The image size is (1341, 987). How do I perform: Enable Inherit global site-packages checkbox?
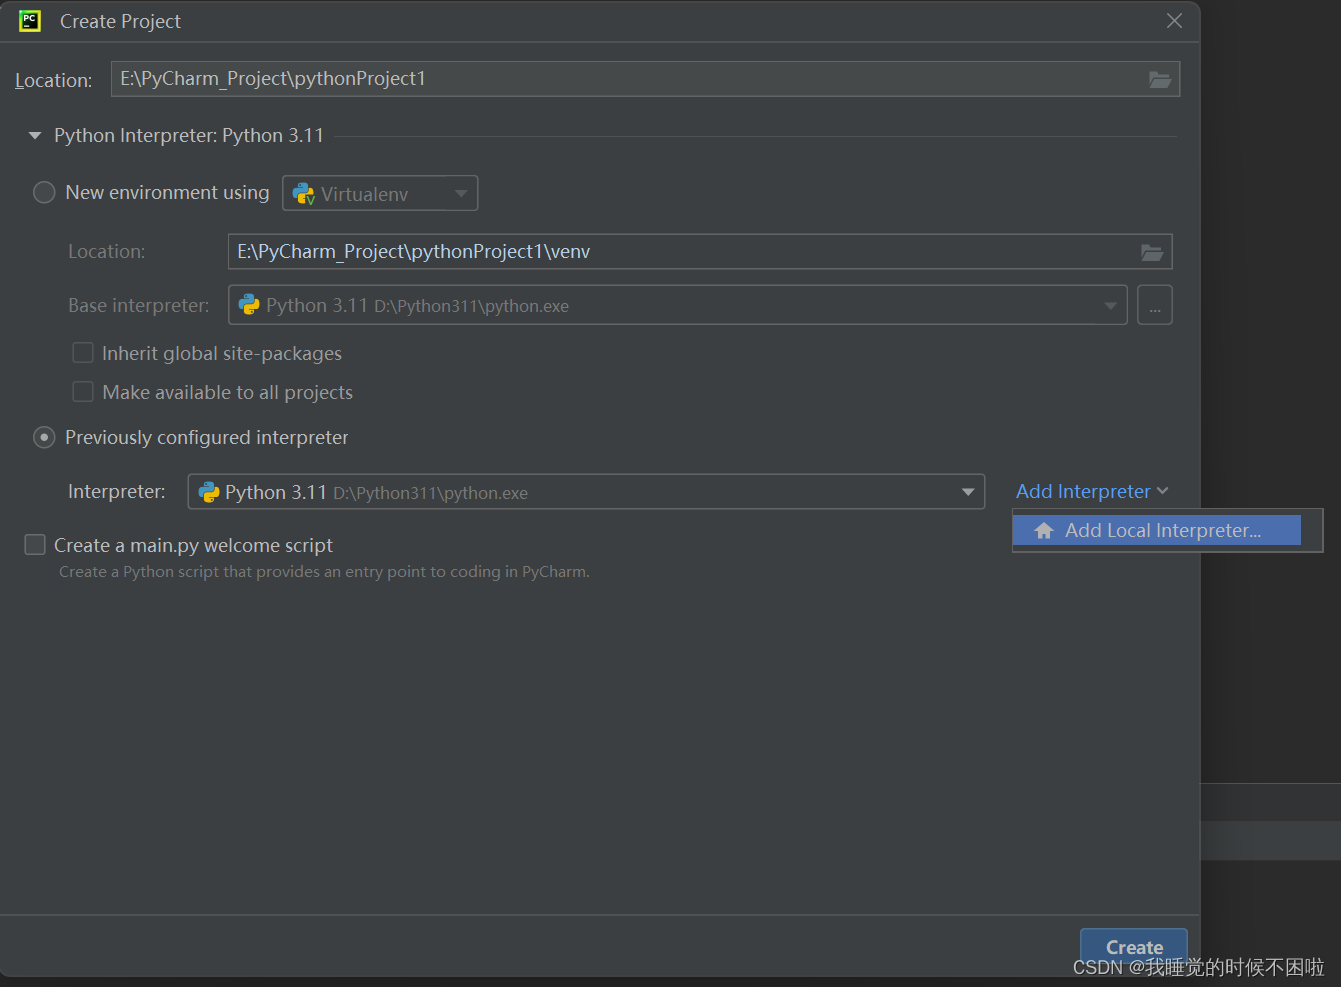click(83, 353)
